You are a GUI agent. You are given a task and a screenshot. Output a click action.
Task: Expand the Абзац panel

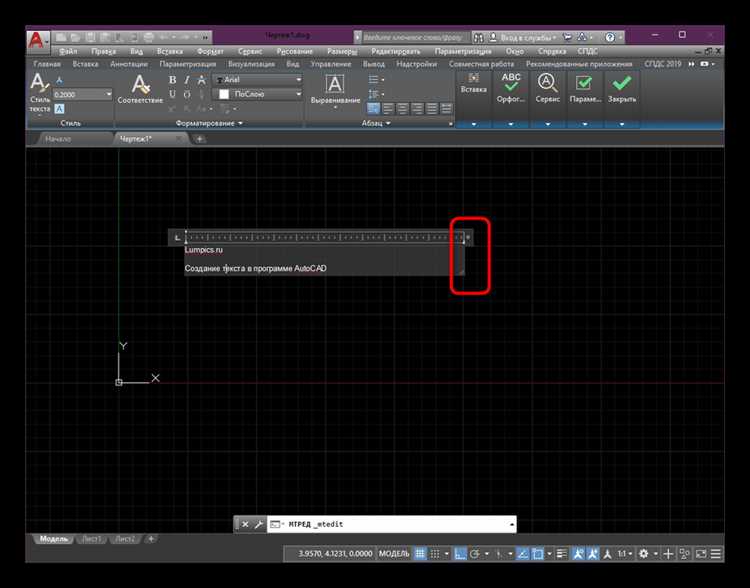(376, 123)
